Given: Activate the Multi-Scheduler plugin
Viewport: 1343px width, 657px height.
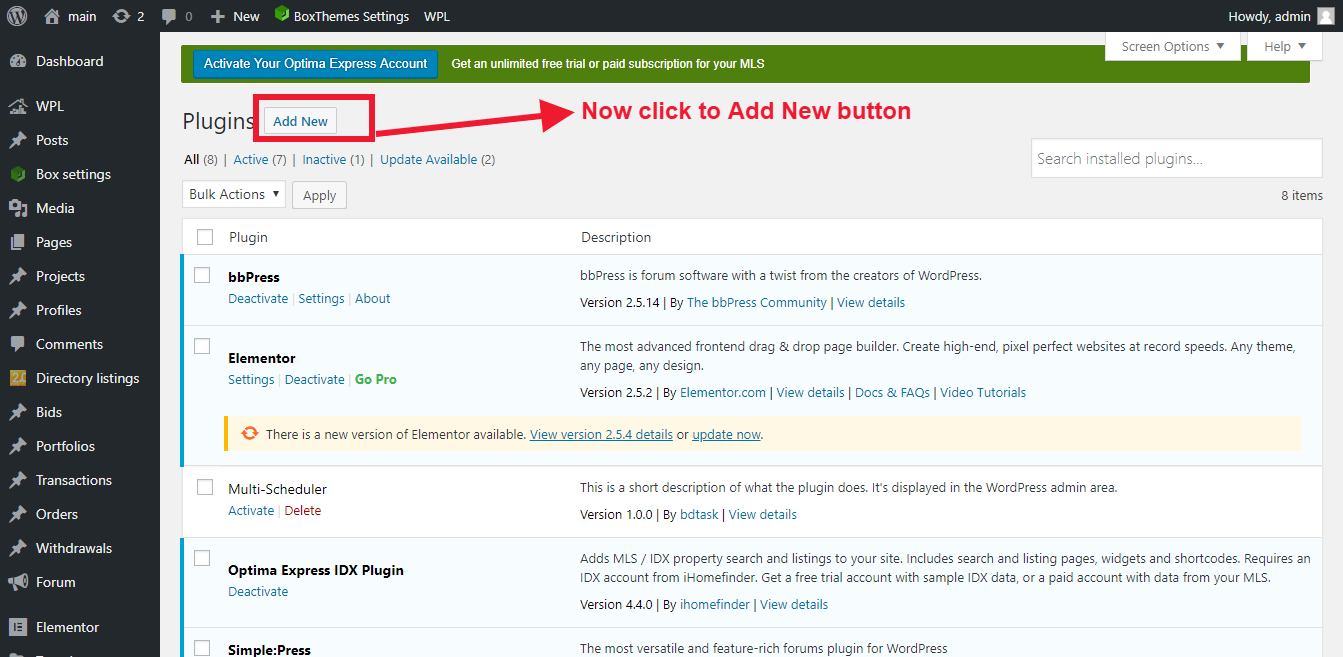Looking at the screenshot, I should pyautogui.click(x=251, y=510).
